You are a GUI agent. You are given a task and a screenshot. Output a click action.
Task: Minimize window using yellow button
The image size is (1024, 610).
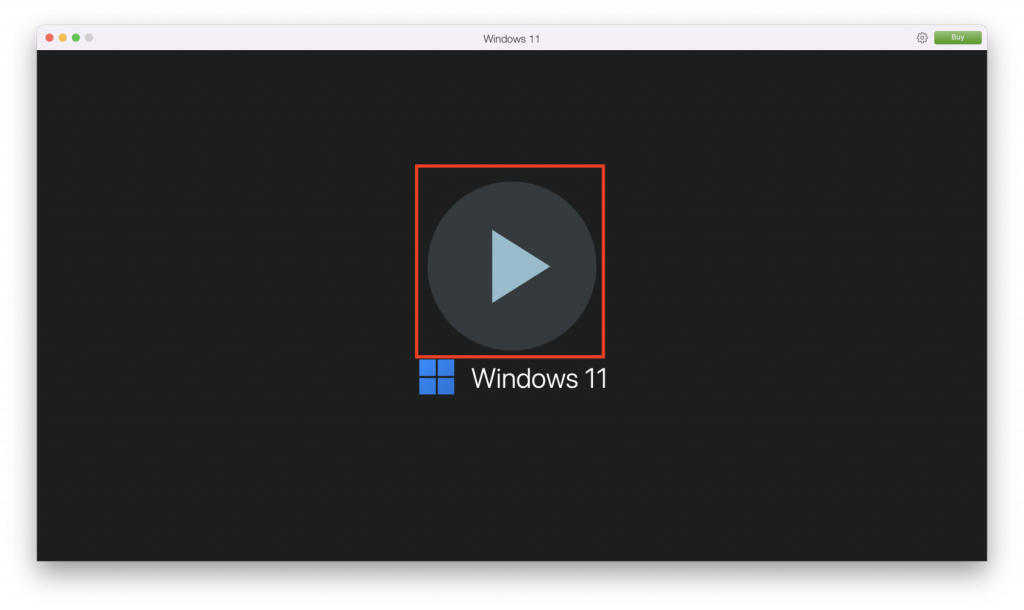click(x=63, y=38)
